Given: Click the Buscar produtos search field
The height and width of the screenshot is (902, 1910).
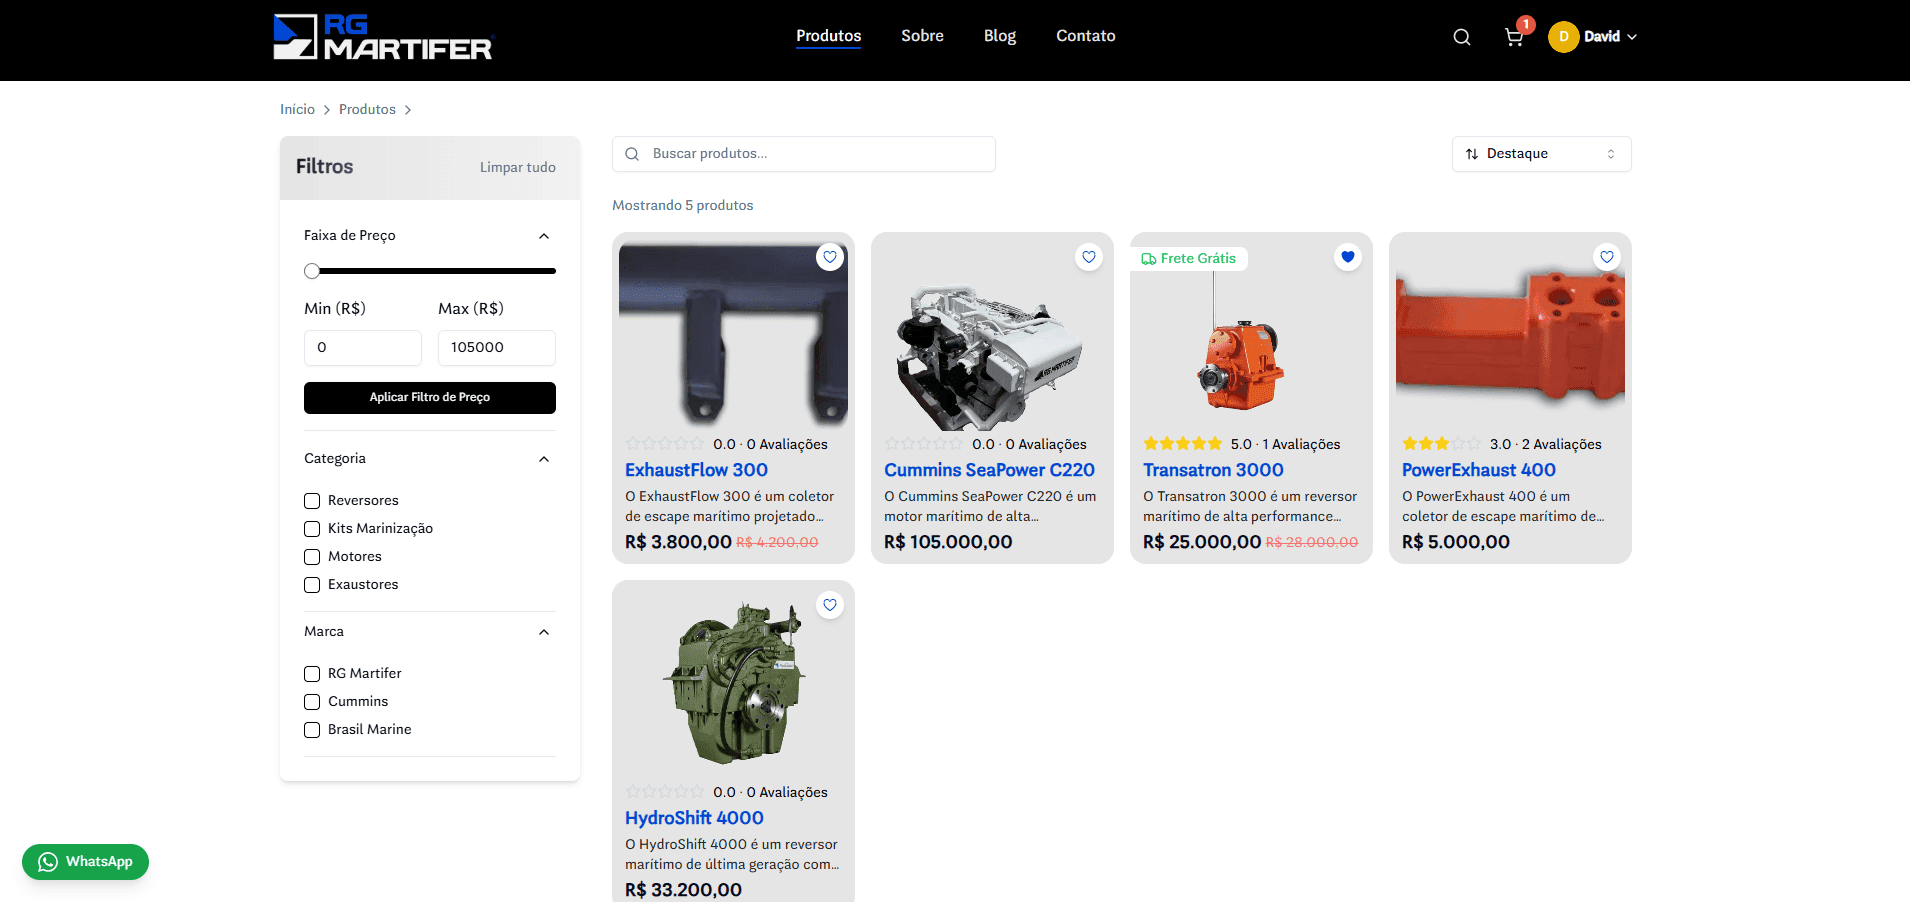Looking at the screenshot, I should tap(803, 154).
